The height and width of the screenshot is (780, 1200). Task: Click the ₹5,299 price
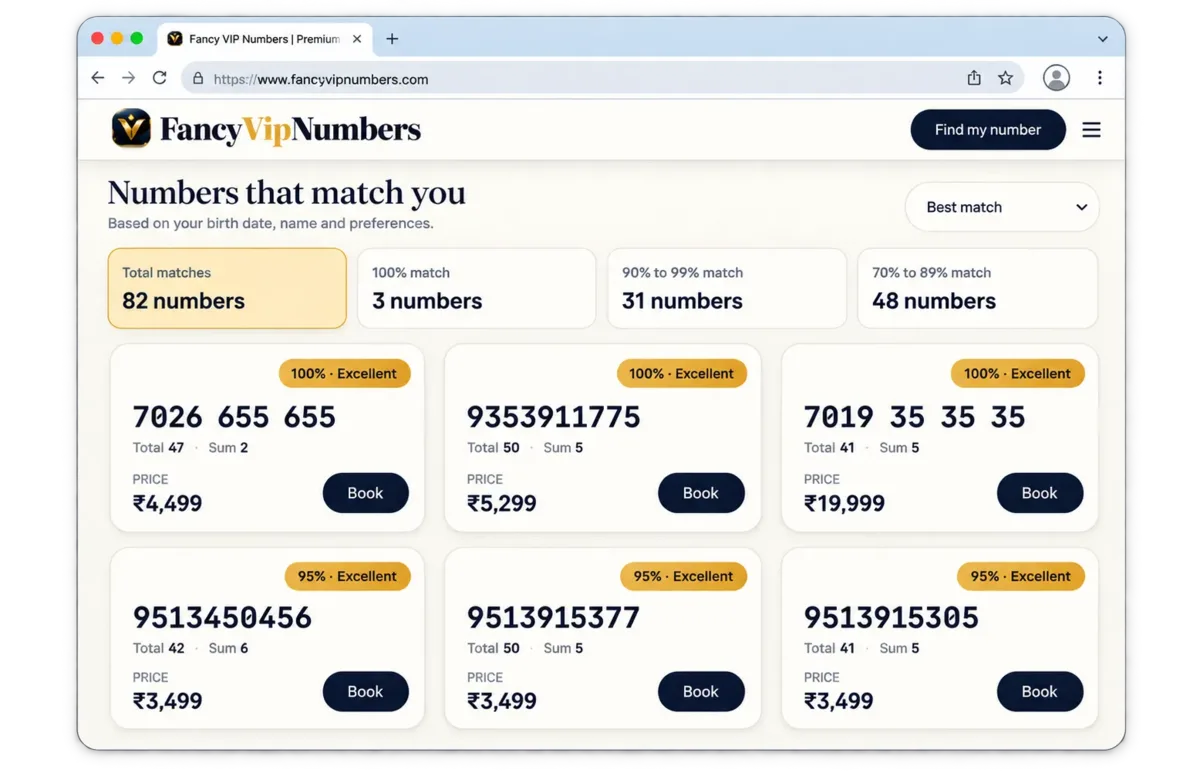point(502,503)
